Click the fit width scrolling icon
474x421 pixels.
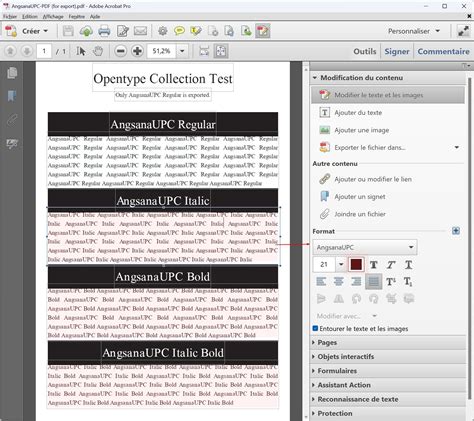[204, 51]
